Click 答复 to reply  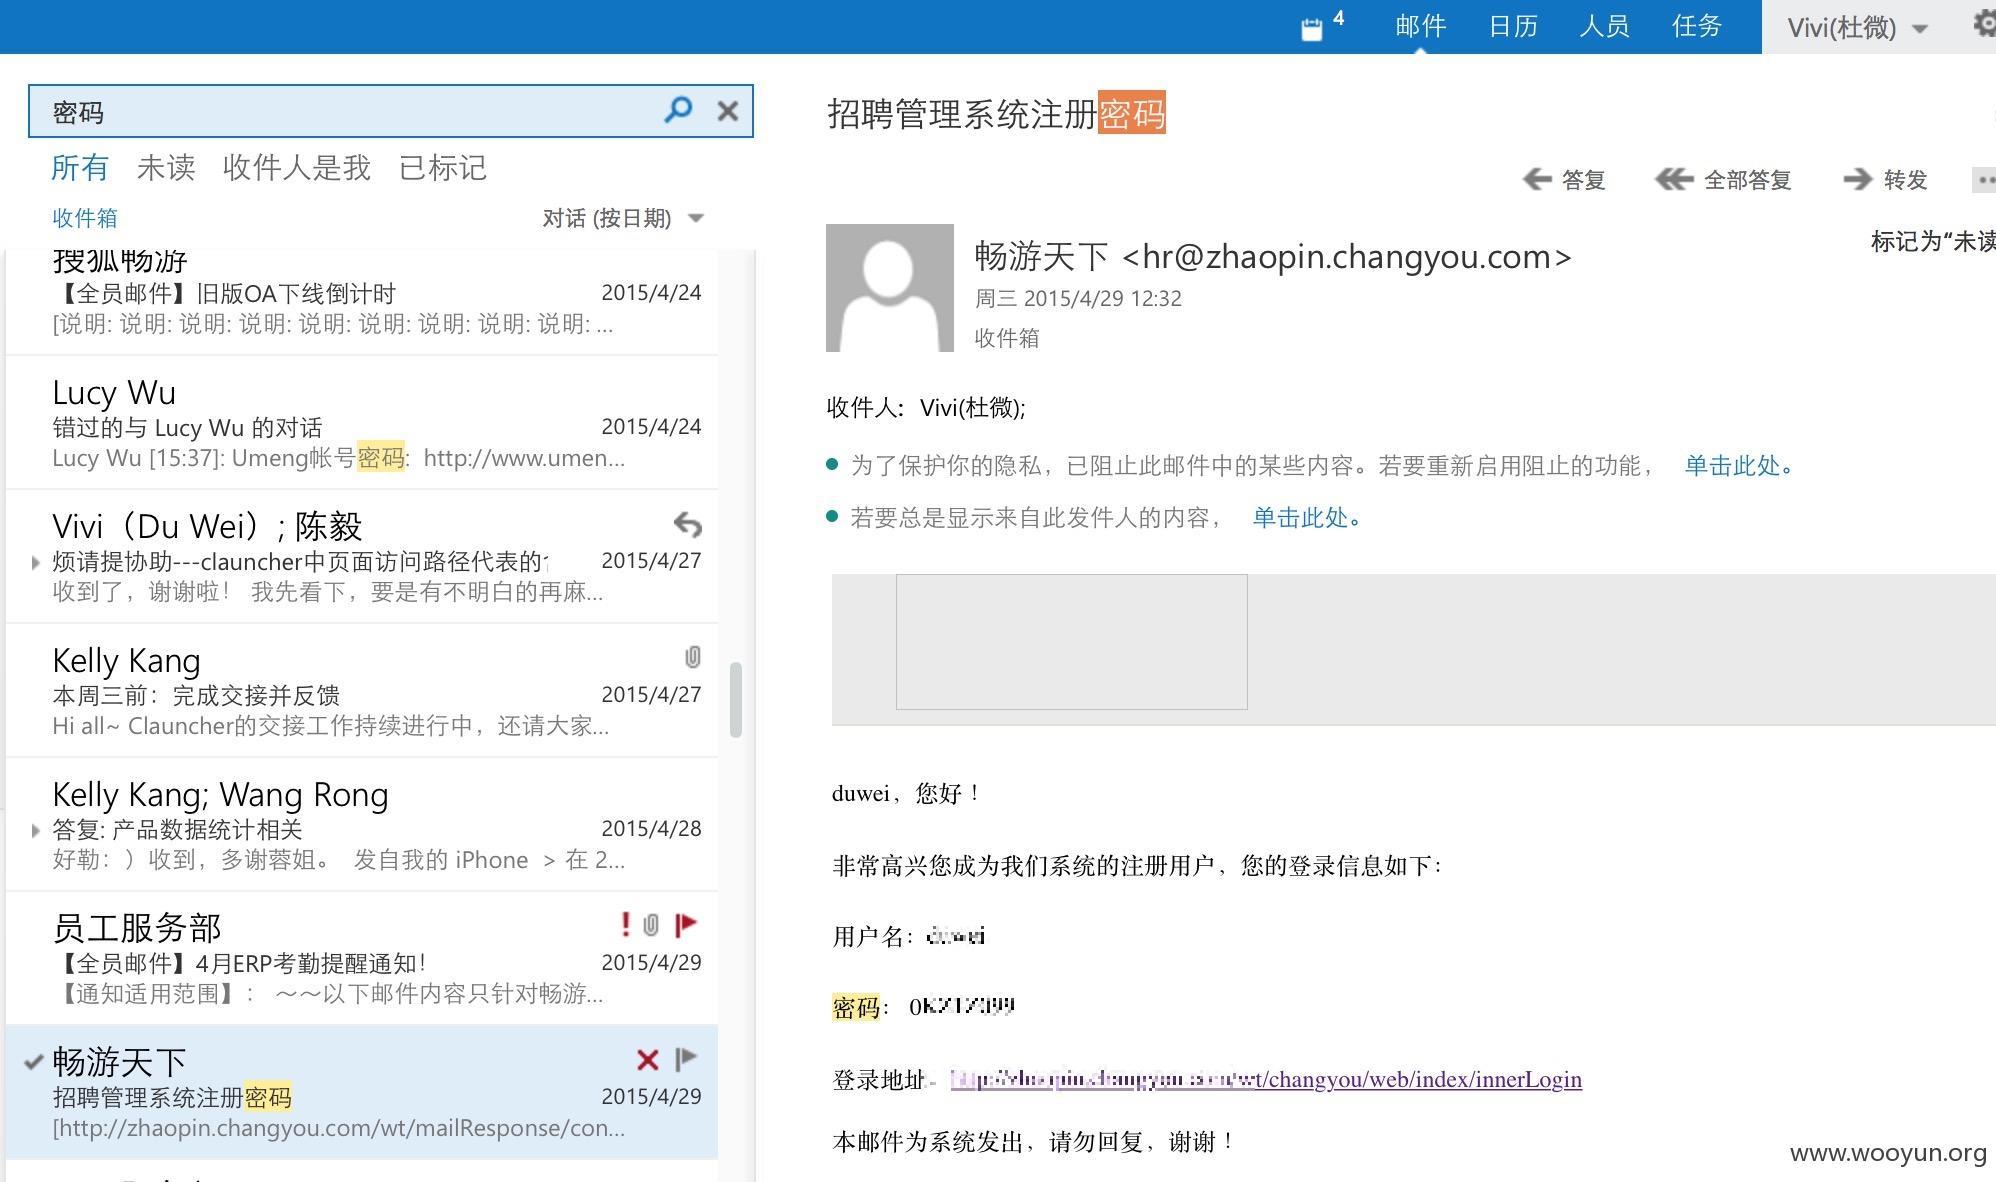pos(1584,180)
